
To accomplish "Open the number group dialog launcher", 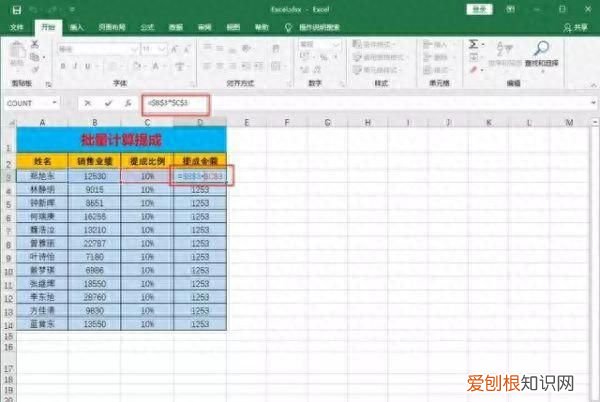I will pos(342,84).
